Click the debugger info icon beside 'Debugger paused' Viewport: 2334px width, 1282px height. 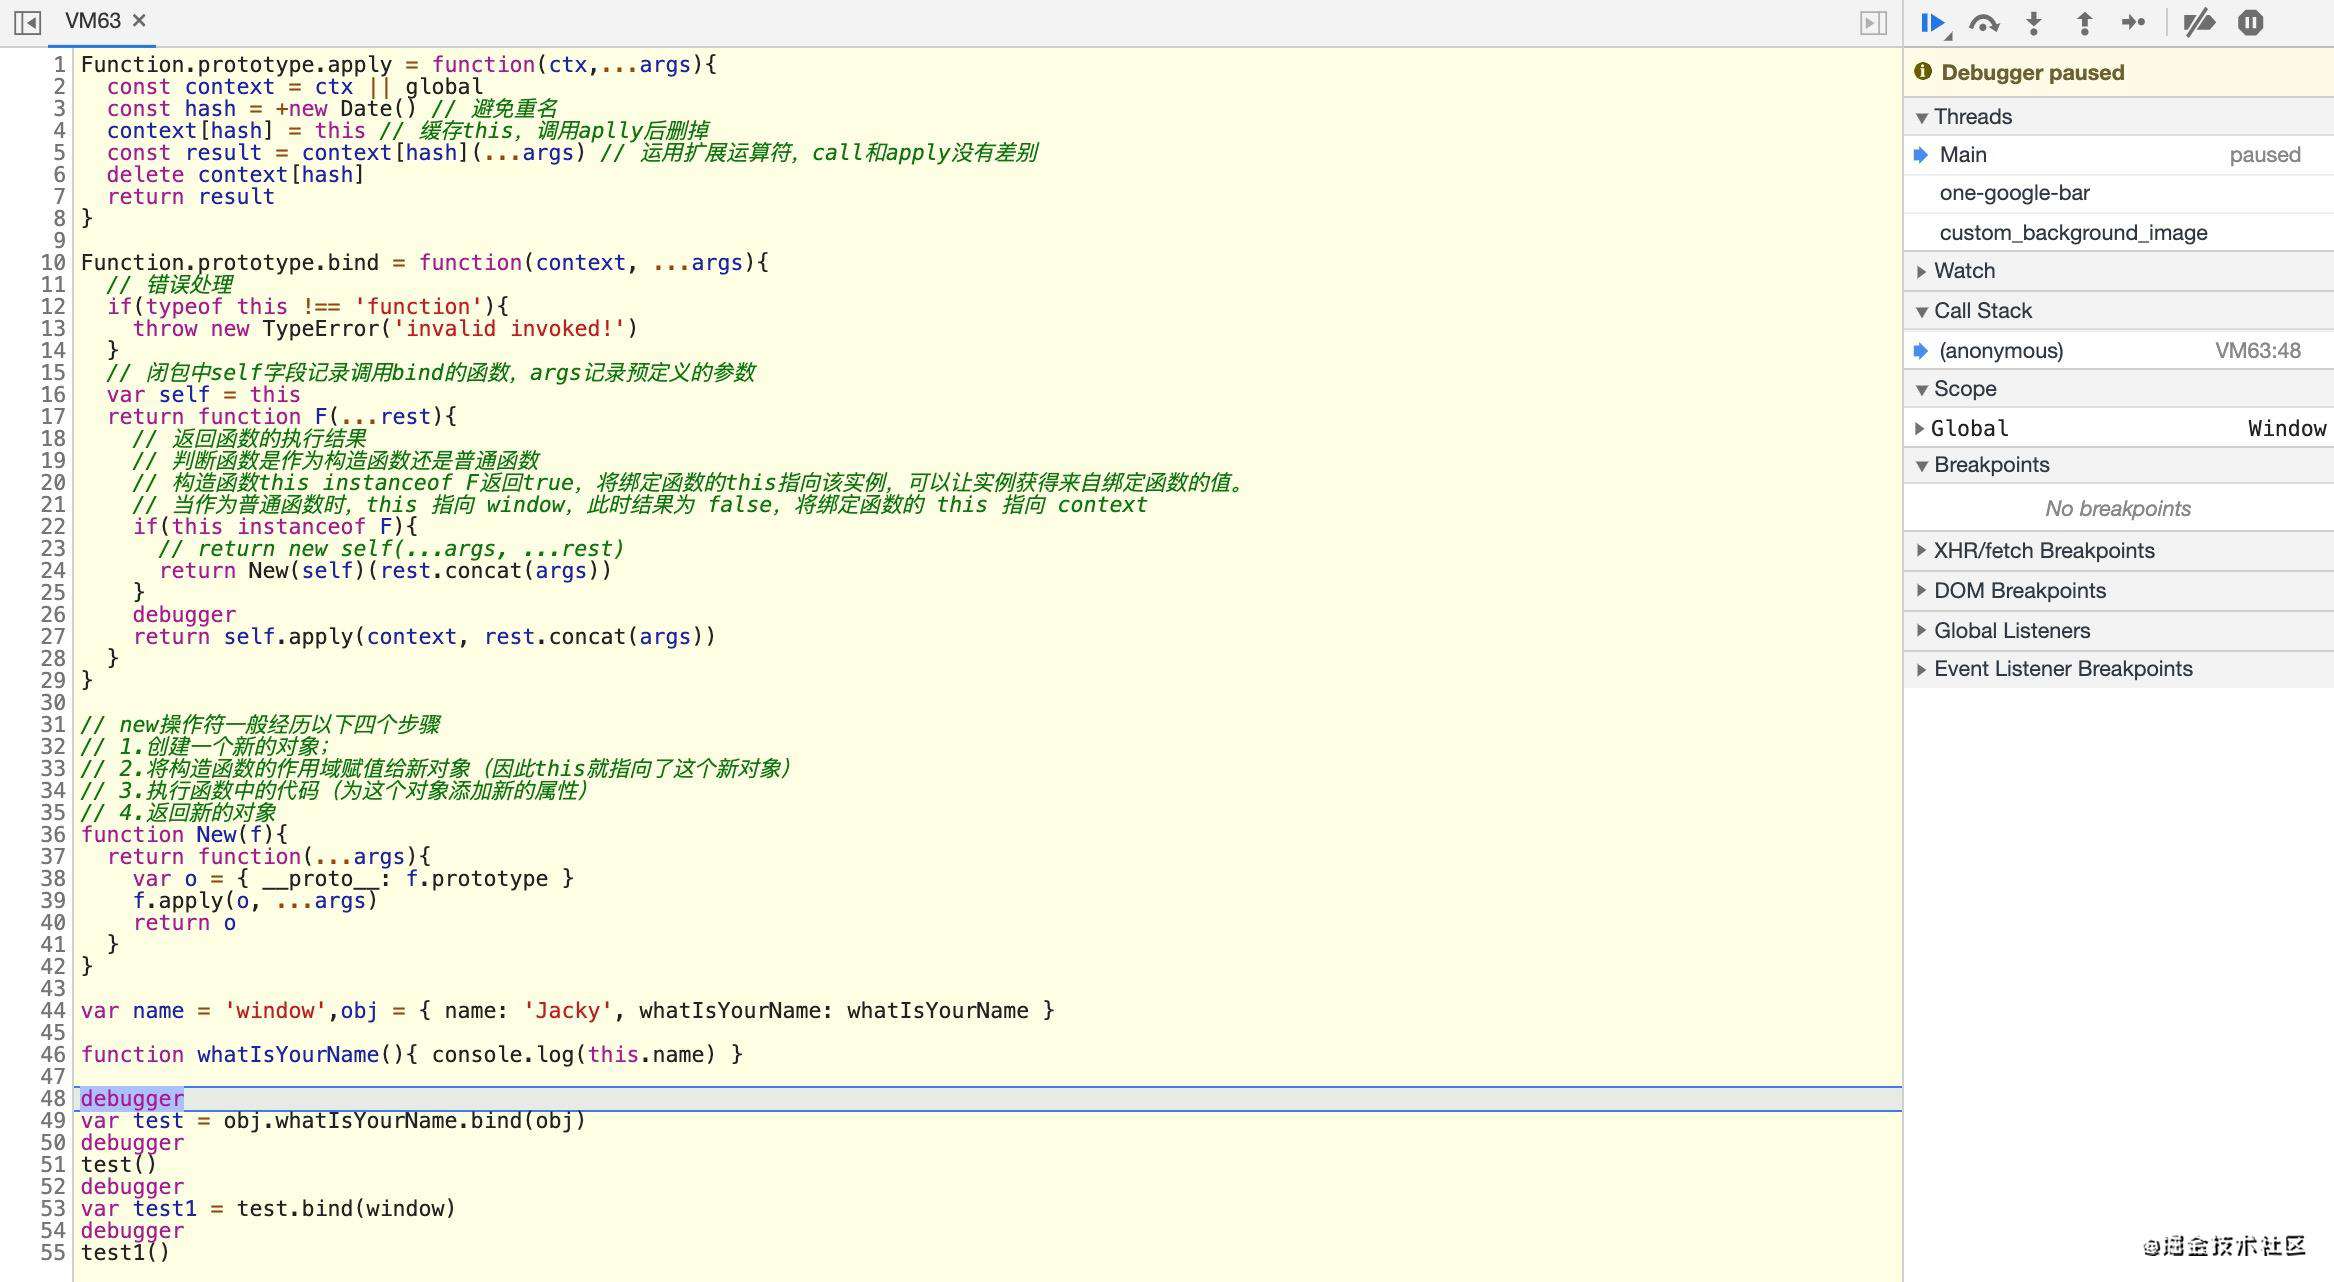click(1922, 71)
